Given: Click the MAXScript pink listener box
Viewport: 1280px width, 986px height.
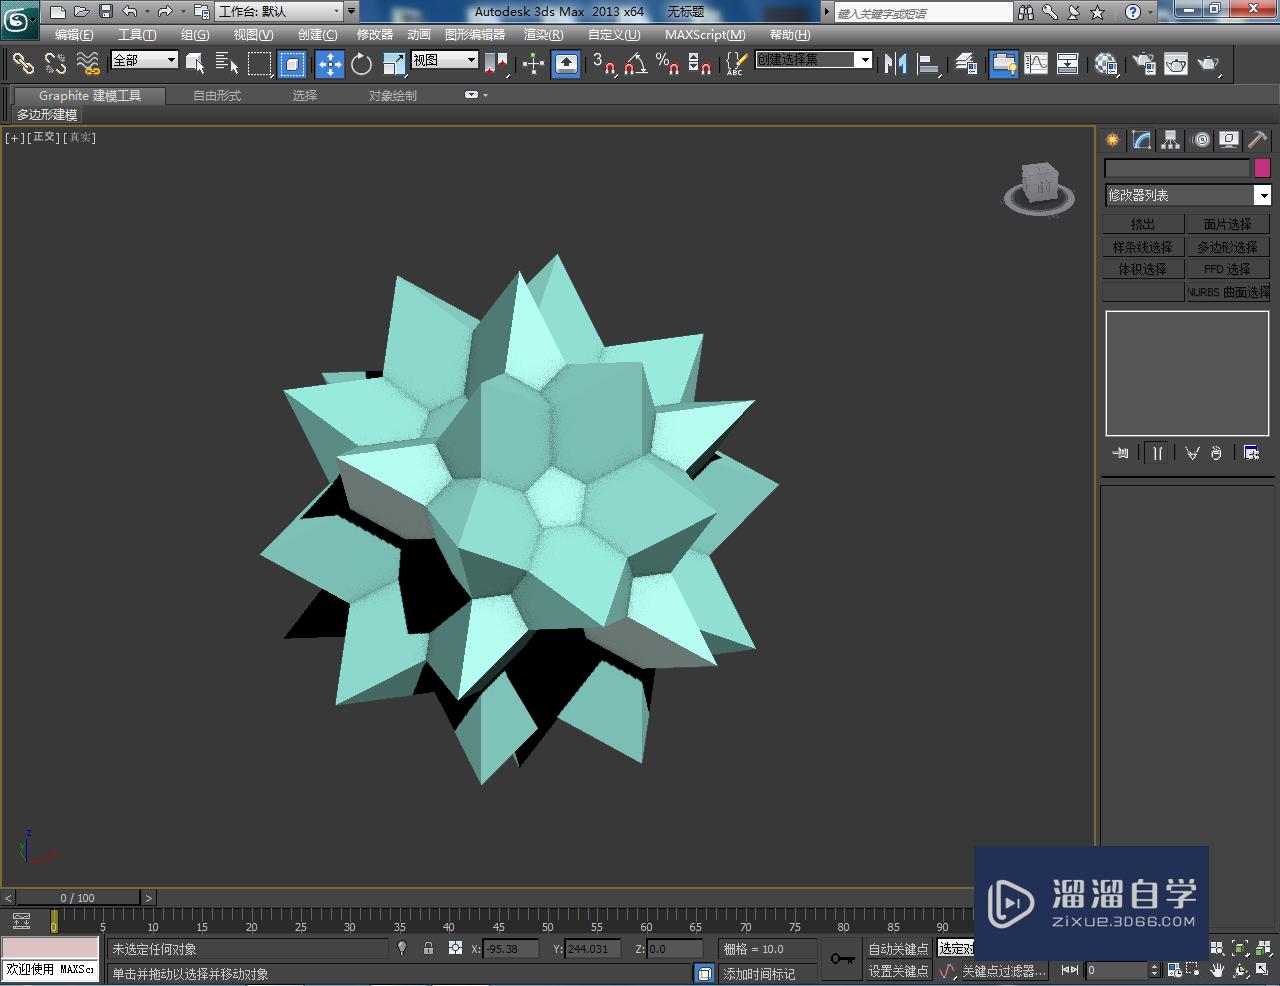Looking at the screenshot, I should coord(50,947).
